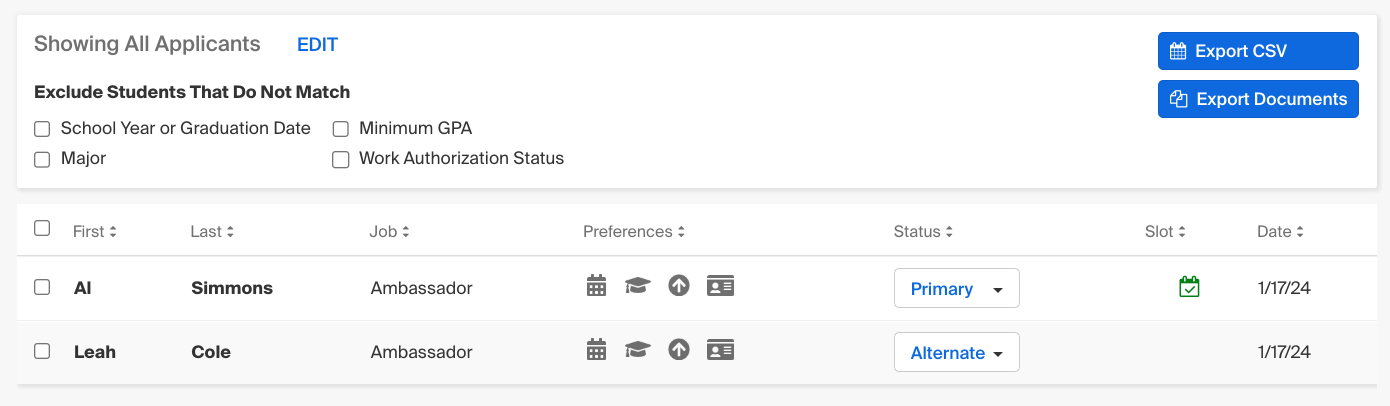Sort the table by Date column header
This screenshot has height=406, width=1390.
pyautogui.click(x=1280, y=232)
